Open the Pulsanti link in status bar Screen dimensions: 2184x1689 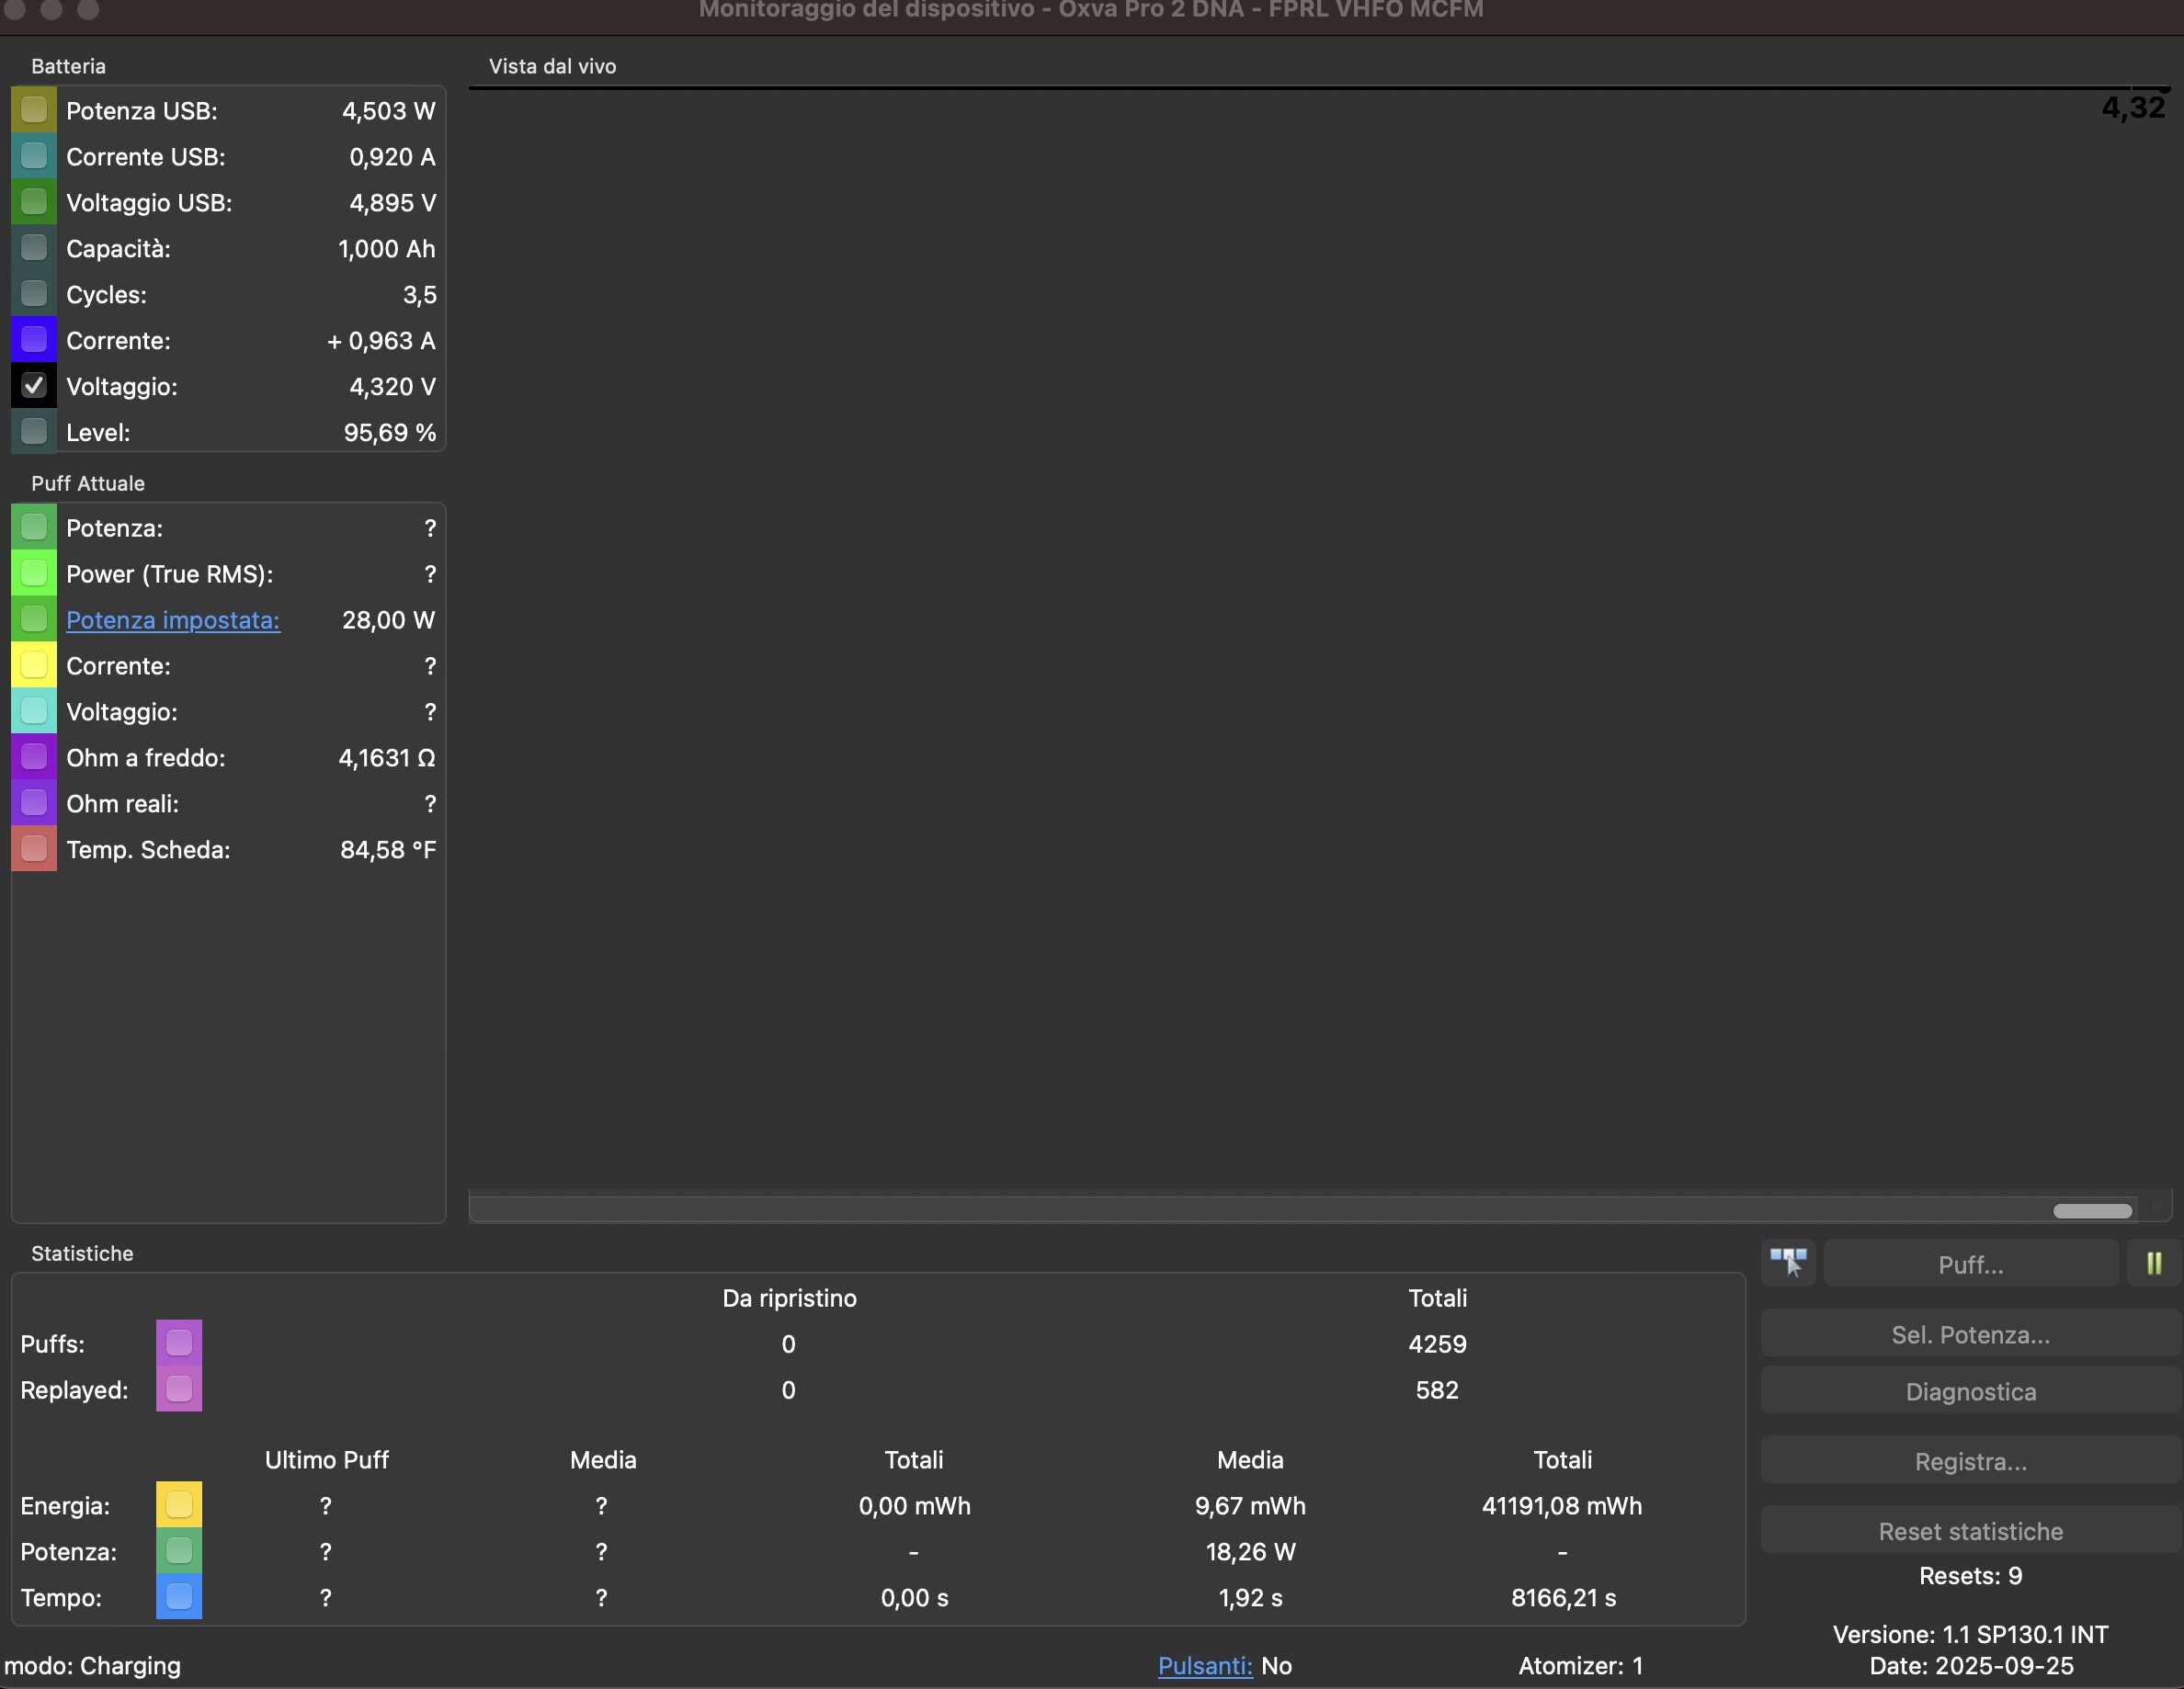tap(1204, 1666)
